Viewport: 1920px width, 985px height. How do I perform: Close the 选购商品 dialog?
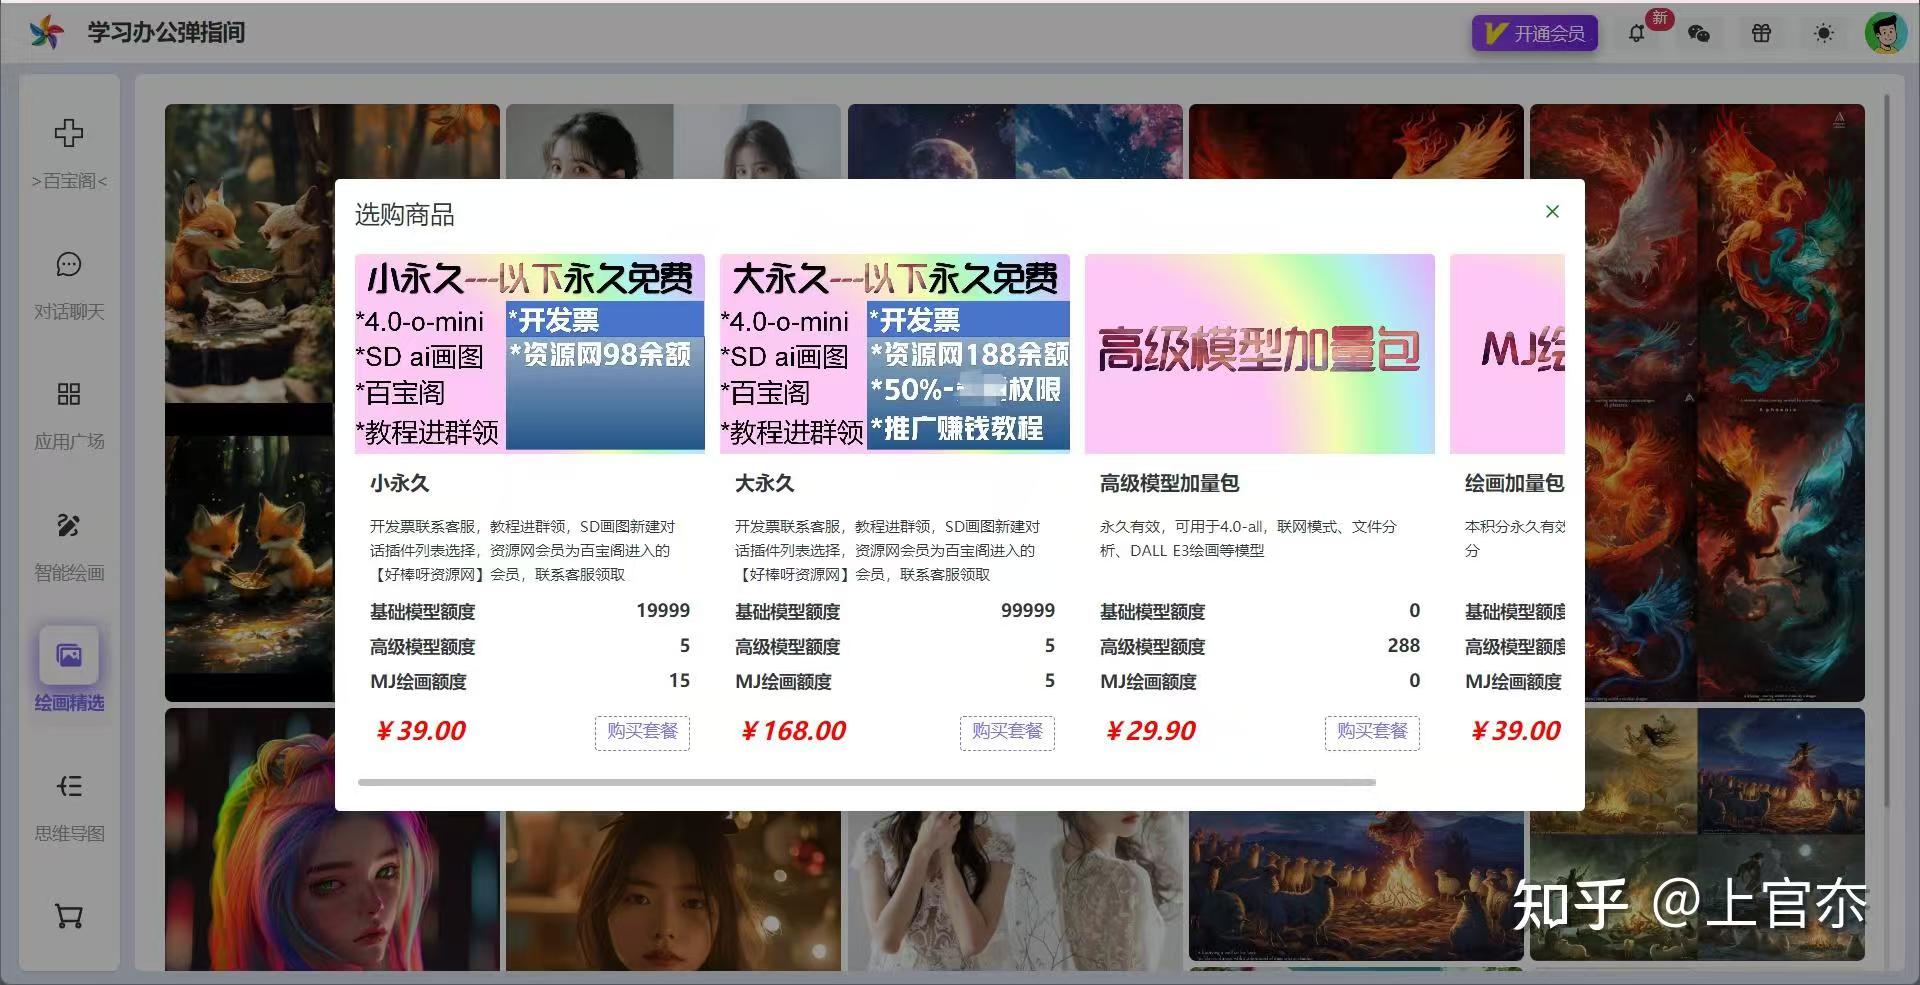(1552, 211)
